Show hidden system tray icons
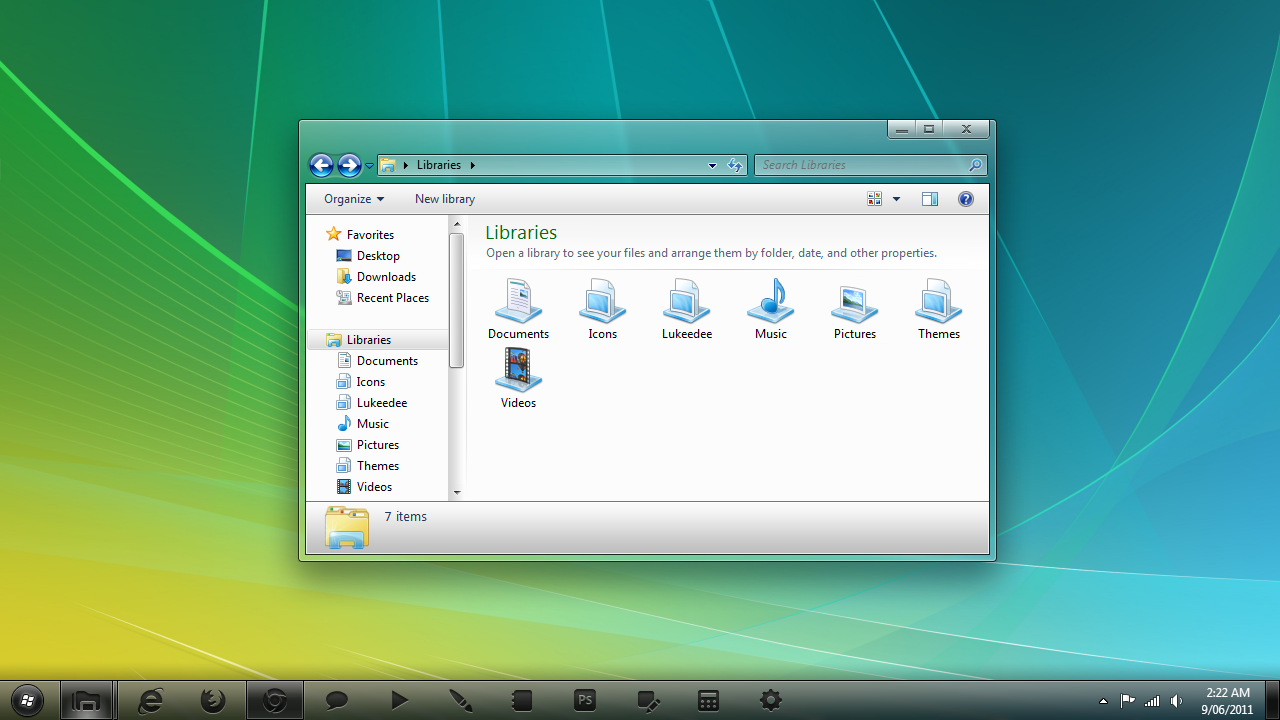 click(x=1103, y=701)
